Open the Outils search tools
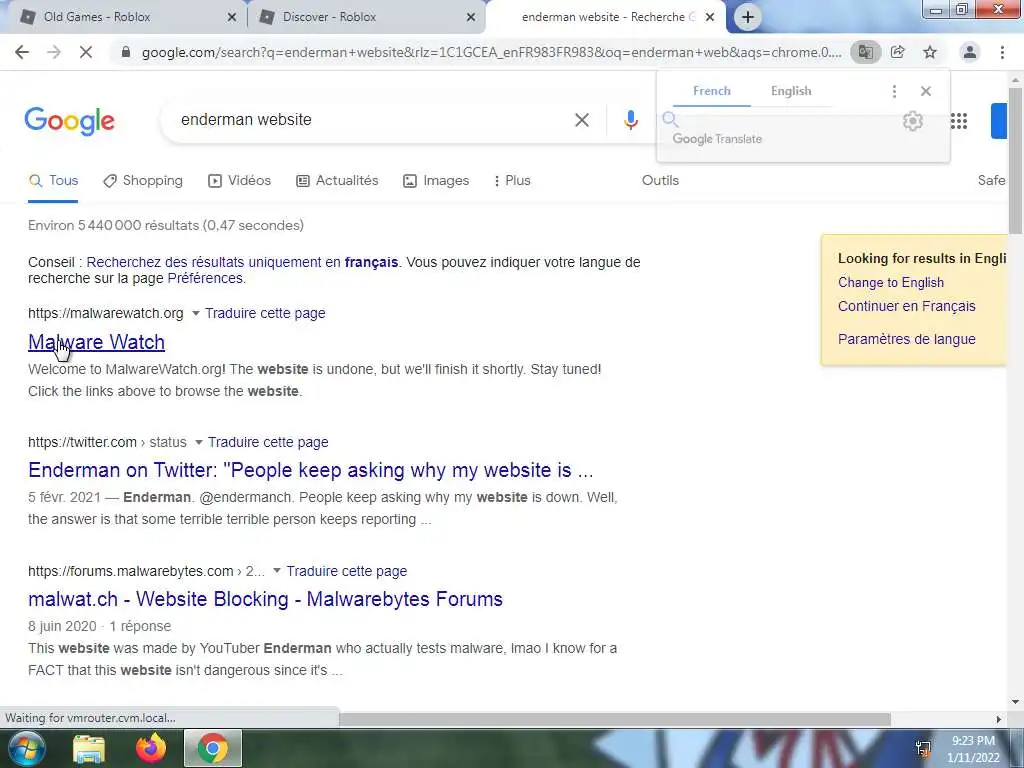The image size is (1024, 768). [660, 181]
